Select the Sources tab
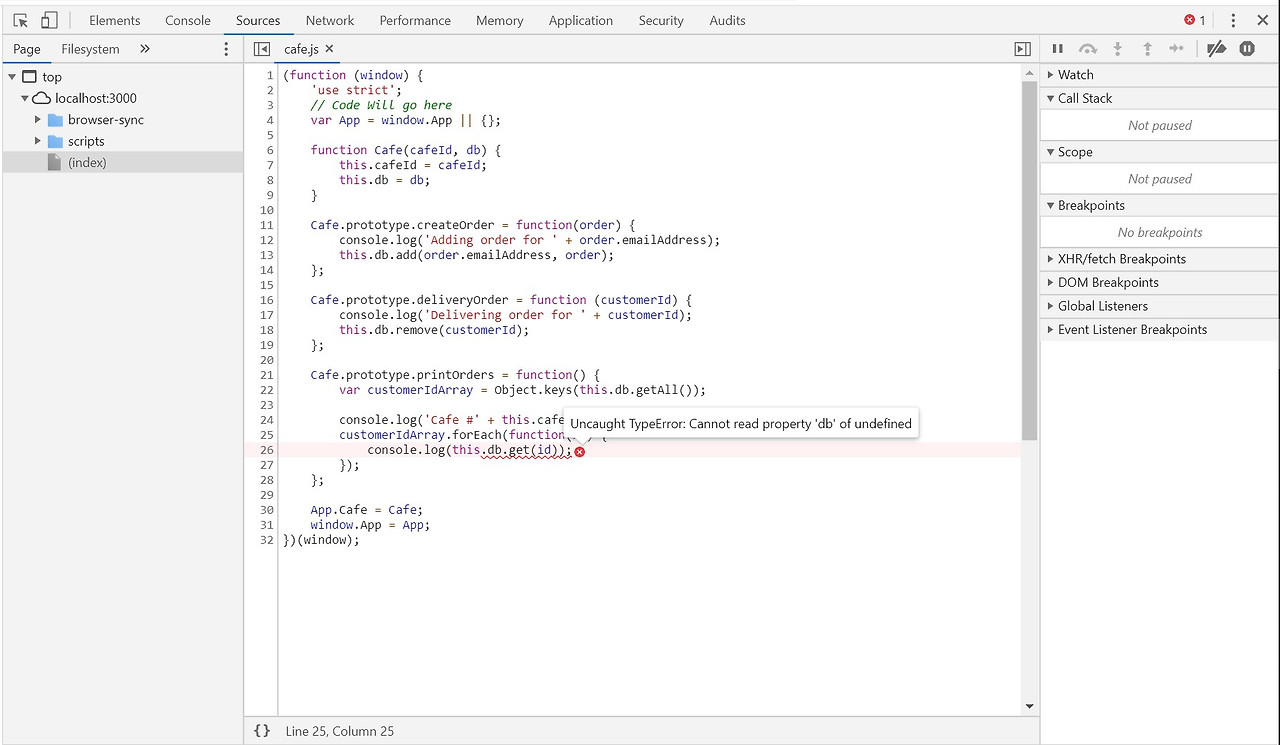 click(x=258, y=20)
